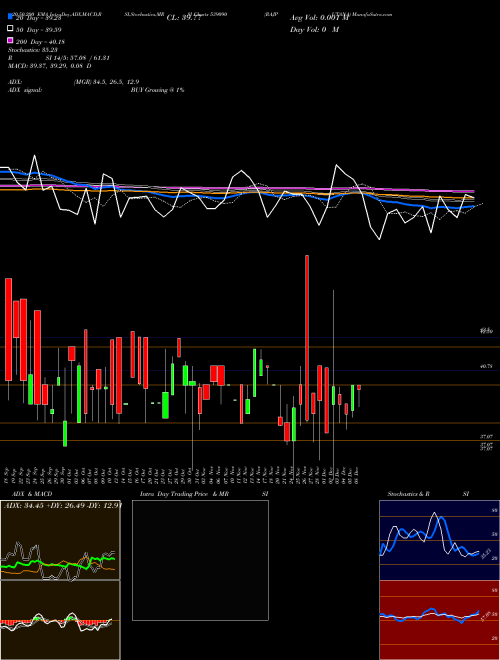
Task: Click the 'Day Vol: 0 M' text
Action: pyautogui.click(x=314, y=29)
